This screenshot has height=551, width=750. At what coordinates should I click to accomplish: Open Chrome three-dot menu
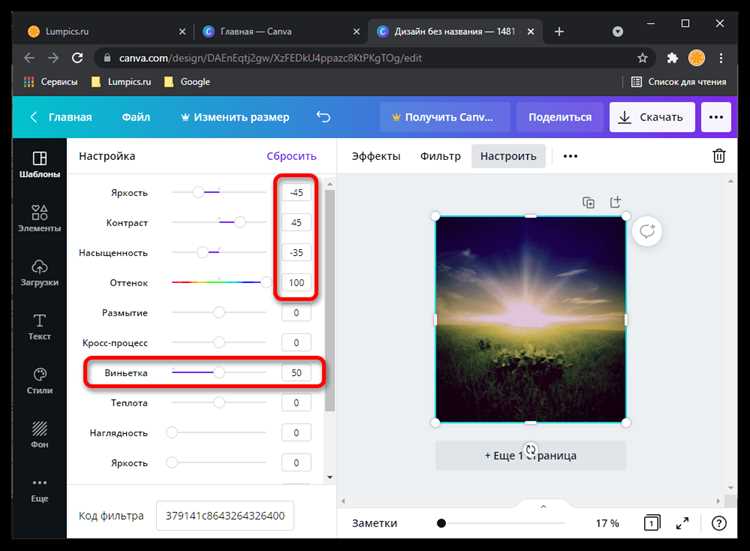coord(721,58)
